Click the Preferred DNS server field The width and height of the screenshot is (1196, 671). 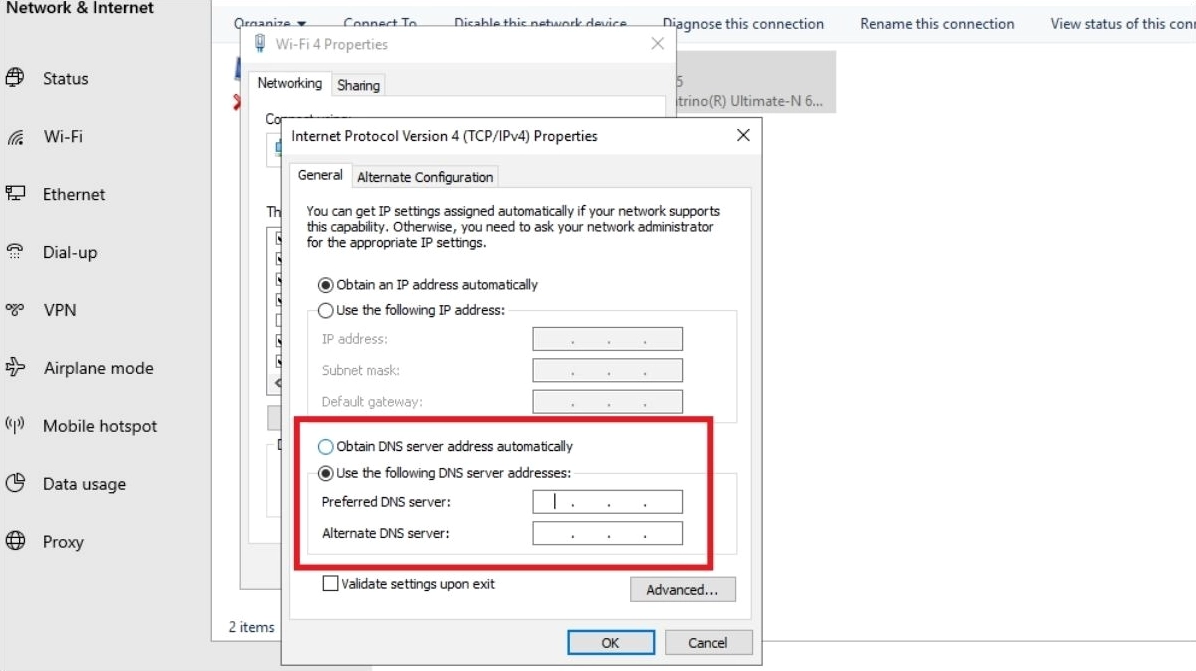coord(607,502)
